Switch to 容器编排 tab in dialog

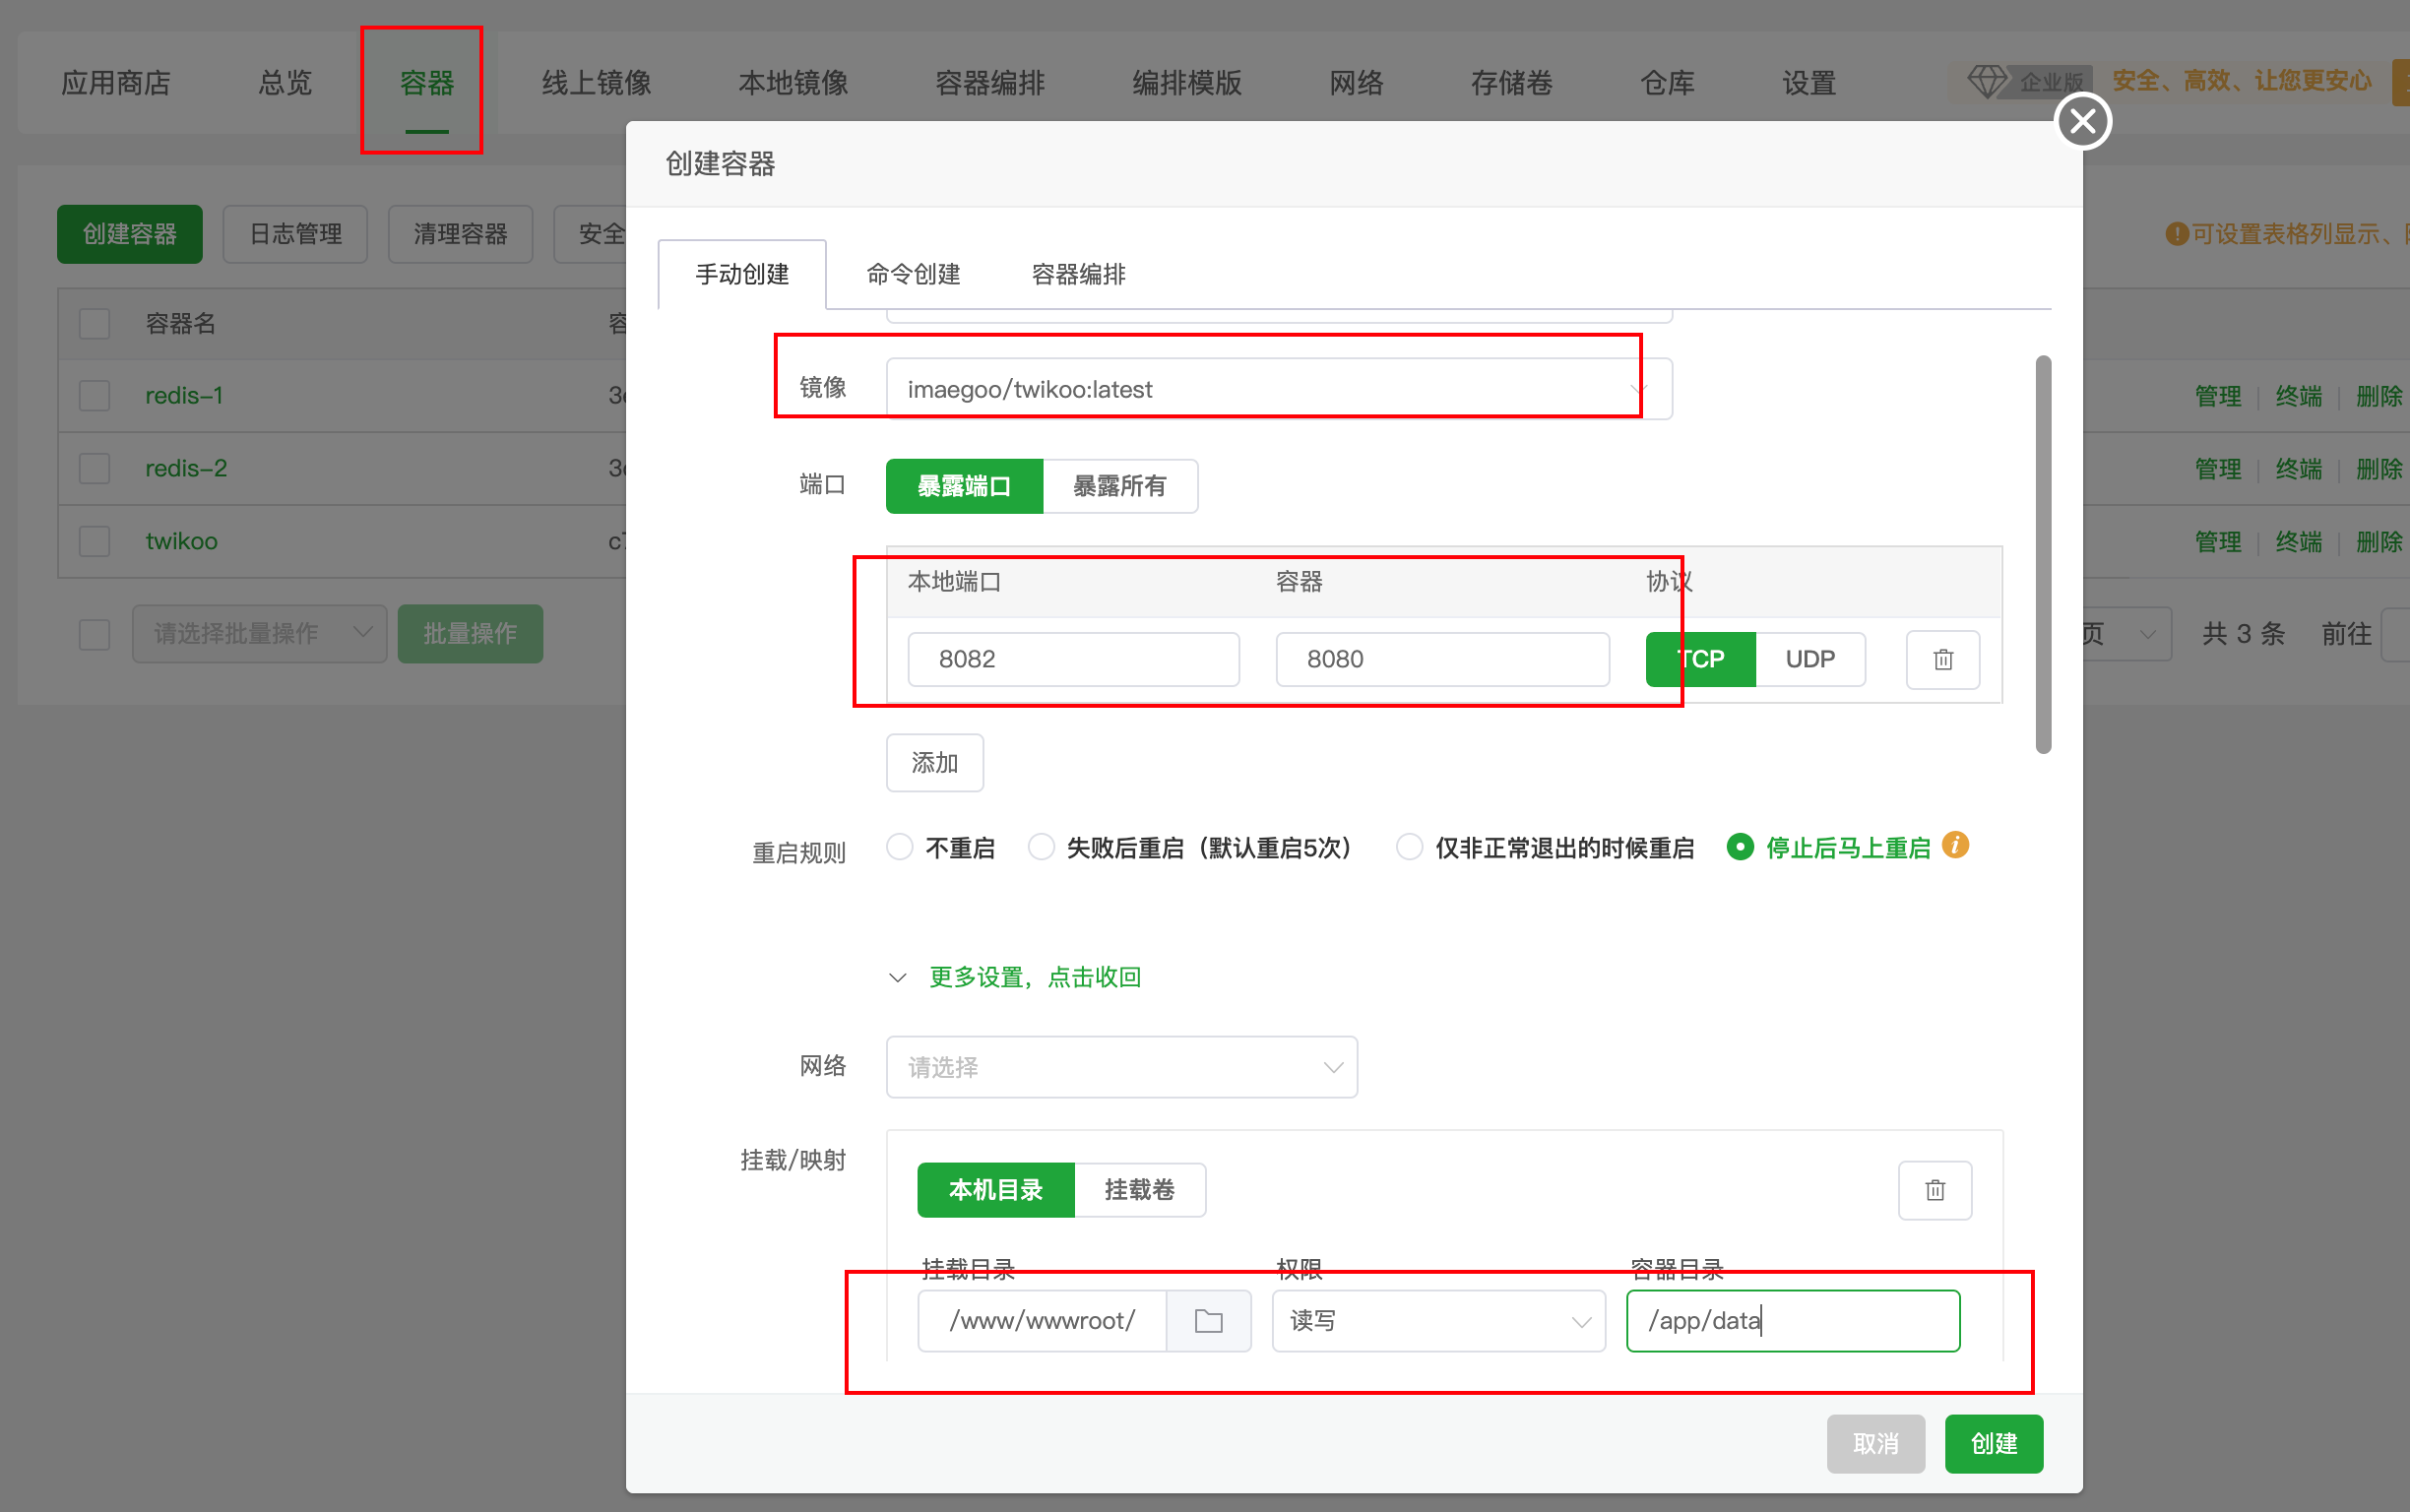tap(1078, 273)
